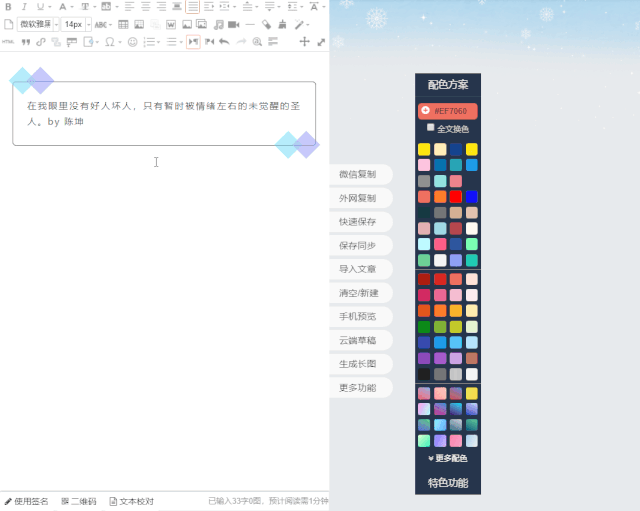This screenshot has height=511, width=640.
Task: Undo the last action
Action: tap(224, 42)
